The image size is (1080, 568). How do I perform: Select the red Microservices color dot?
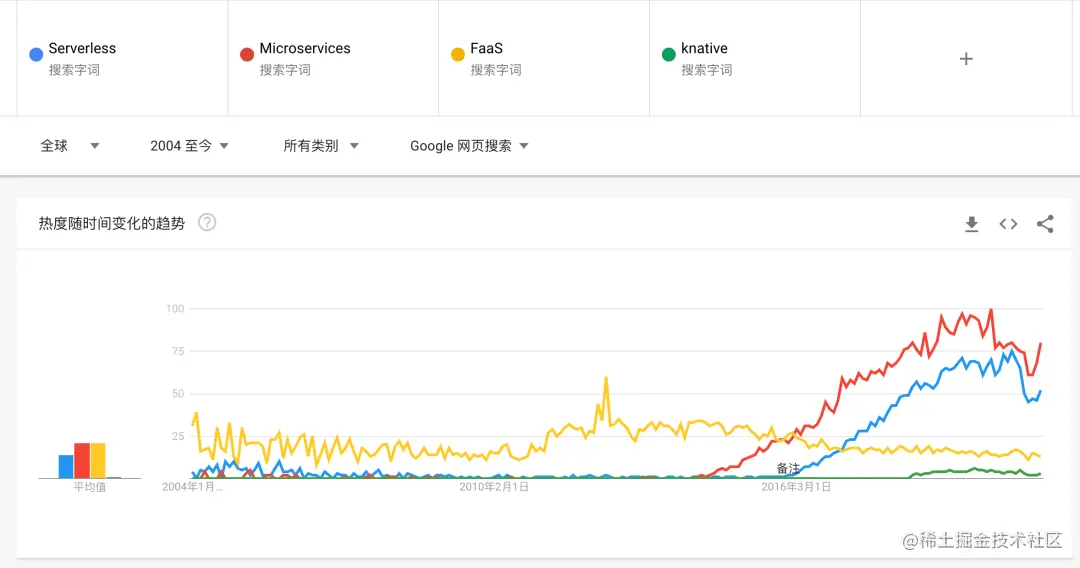tap(247, 54)
